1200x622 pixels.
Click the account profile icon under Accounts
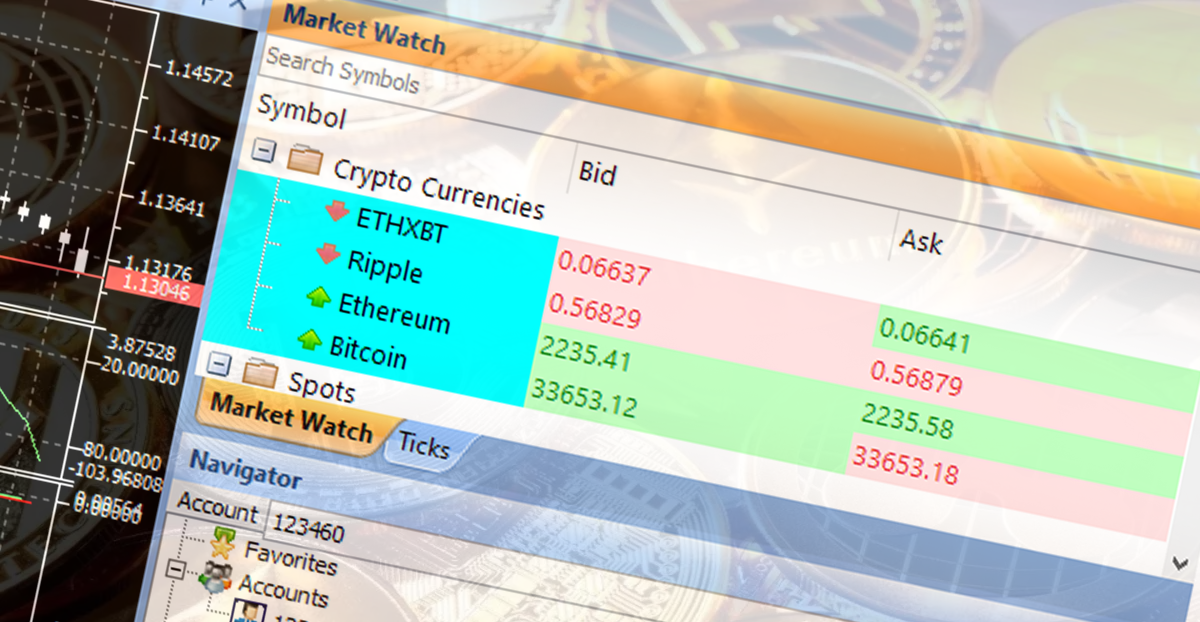click(x=250, y=611)
